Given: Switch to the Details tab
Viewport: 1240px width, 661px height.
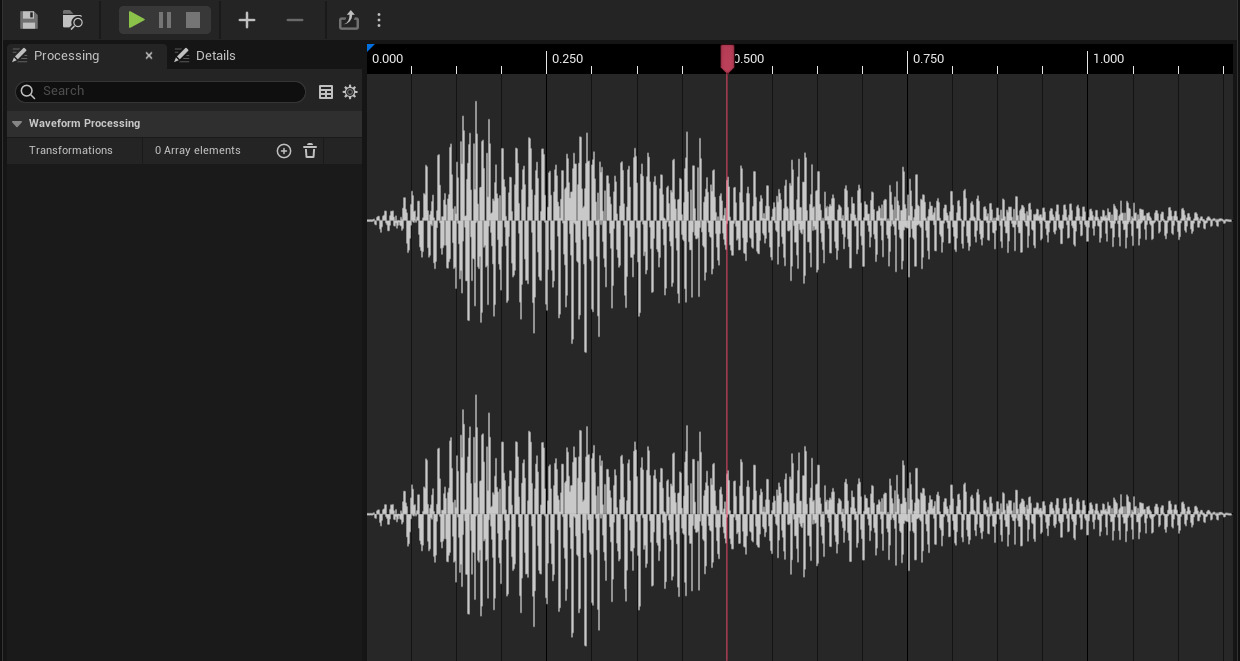Looking at the screenshot, I should coord(217,55).
